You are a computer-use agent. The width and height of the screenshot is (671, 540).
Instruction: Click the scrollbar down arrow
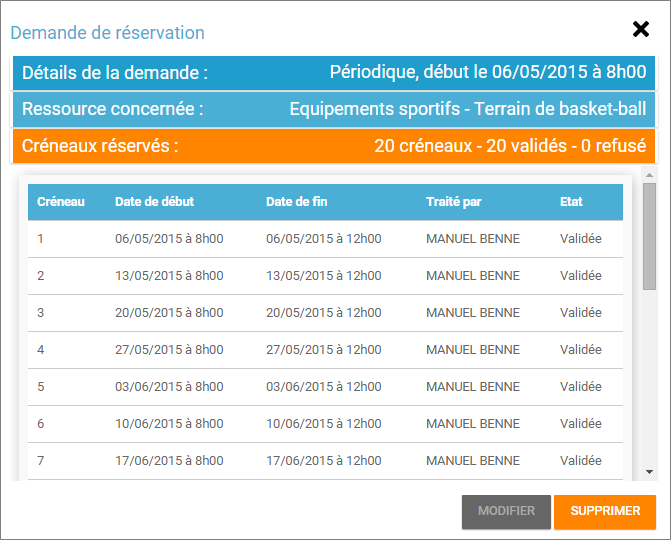(x=649, y=471)
